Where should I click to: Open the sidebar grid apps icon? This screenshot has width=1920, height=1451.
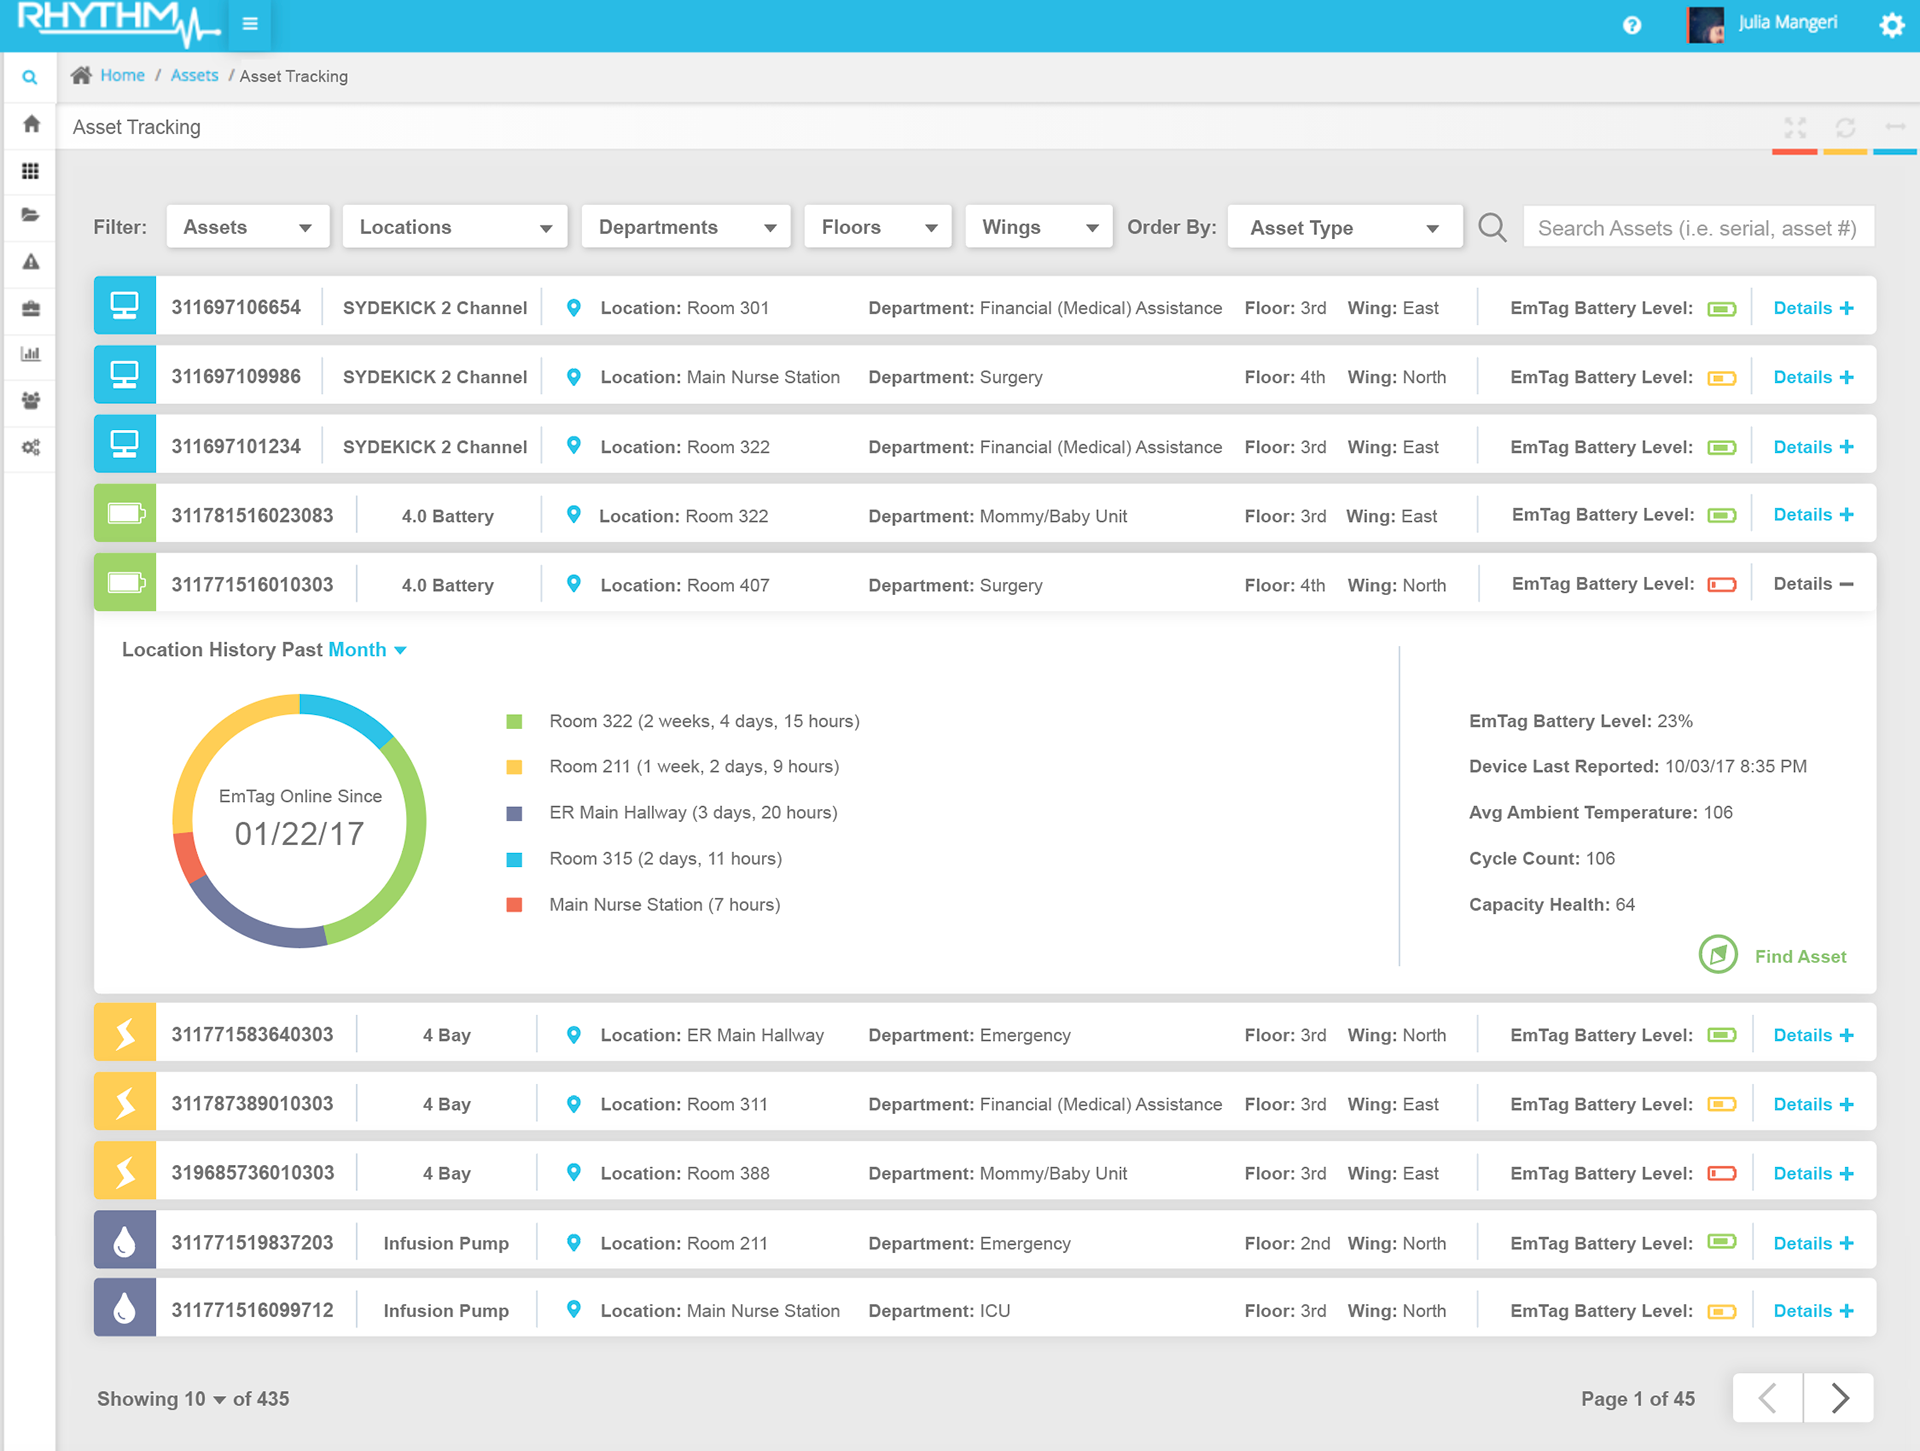(30, 171)
